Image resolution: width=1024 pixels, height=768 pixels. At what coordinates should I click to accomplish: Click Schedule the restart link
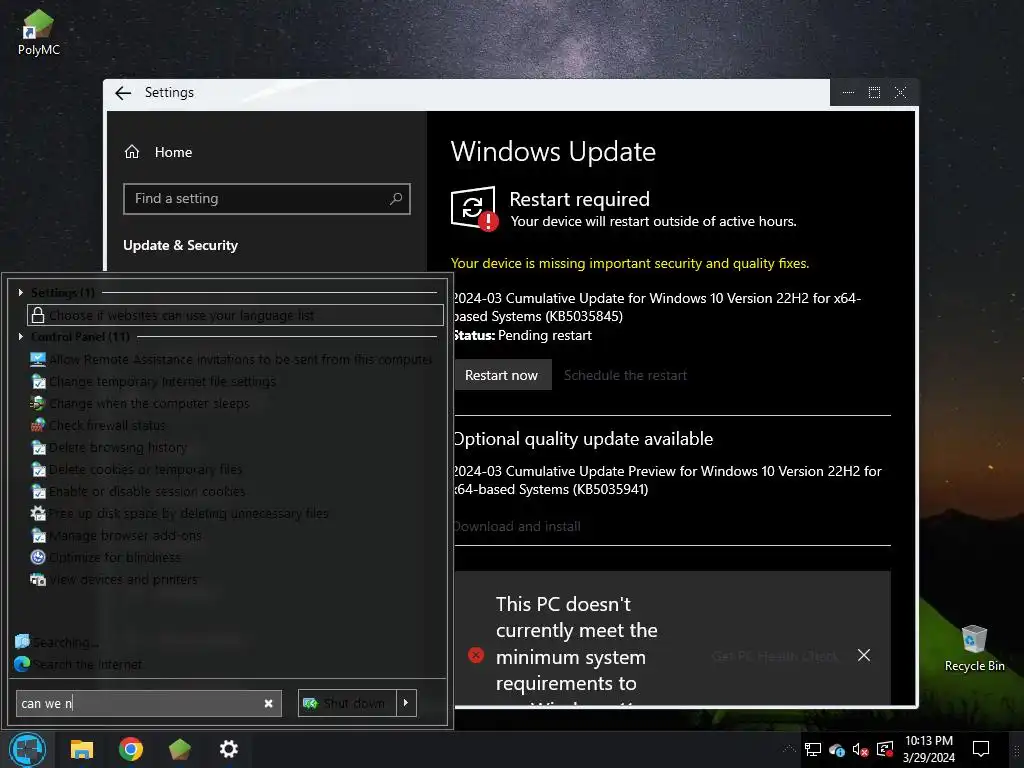click(625, 376)
